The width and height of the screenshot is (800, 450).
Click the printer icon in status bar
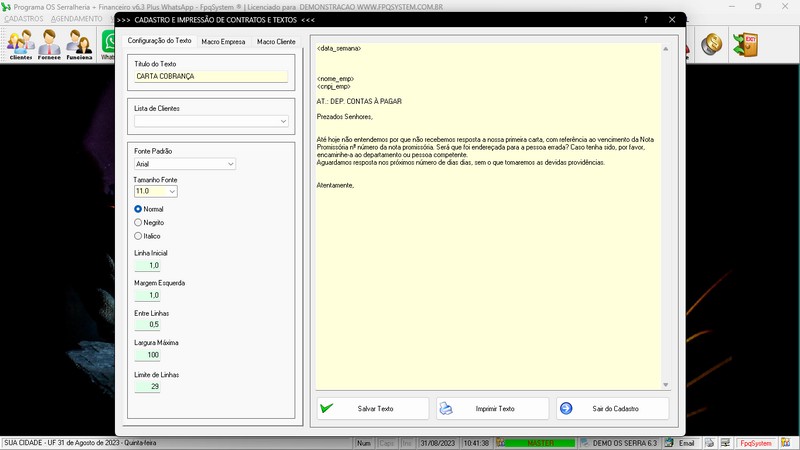pos(710,443)
